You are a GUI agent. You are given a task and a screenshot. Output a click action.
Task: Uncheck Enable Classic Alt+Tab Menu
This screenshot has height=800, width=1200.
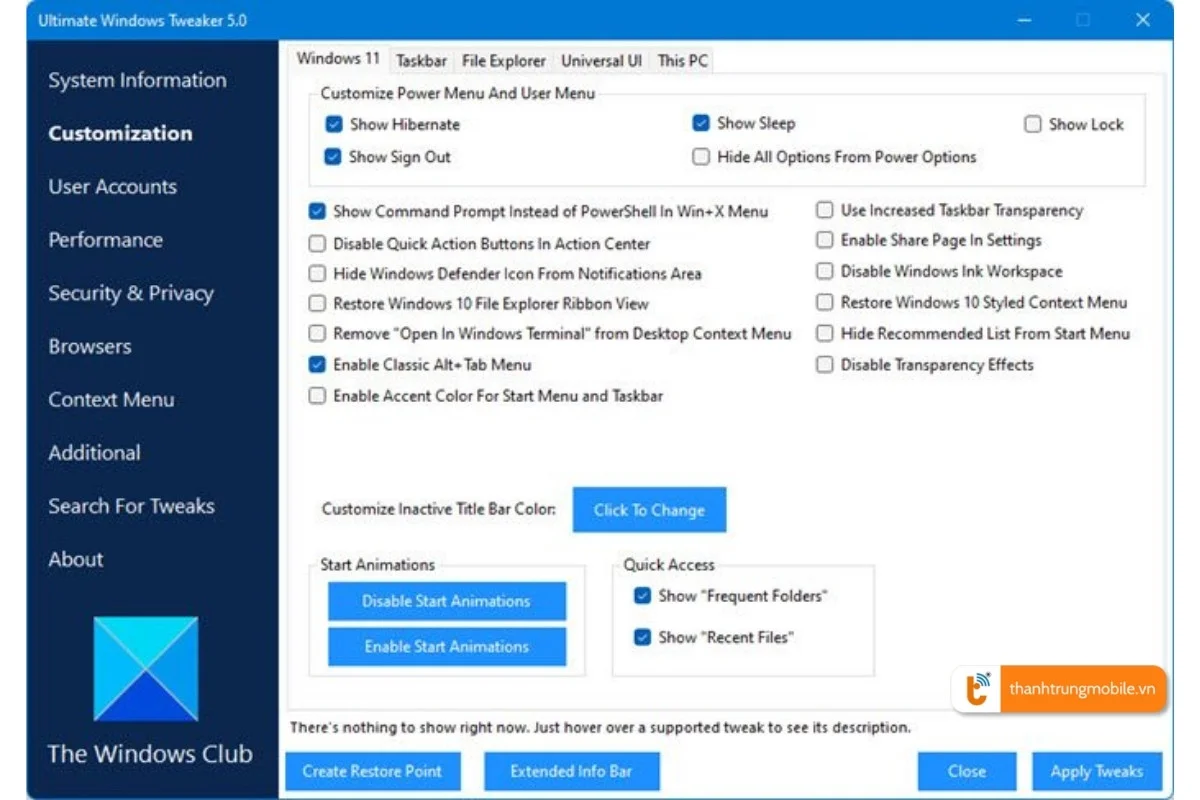click(x=317, y=365)
